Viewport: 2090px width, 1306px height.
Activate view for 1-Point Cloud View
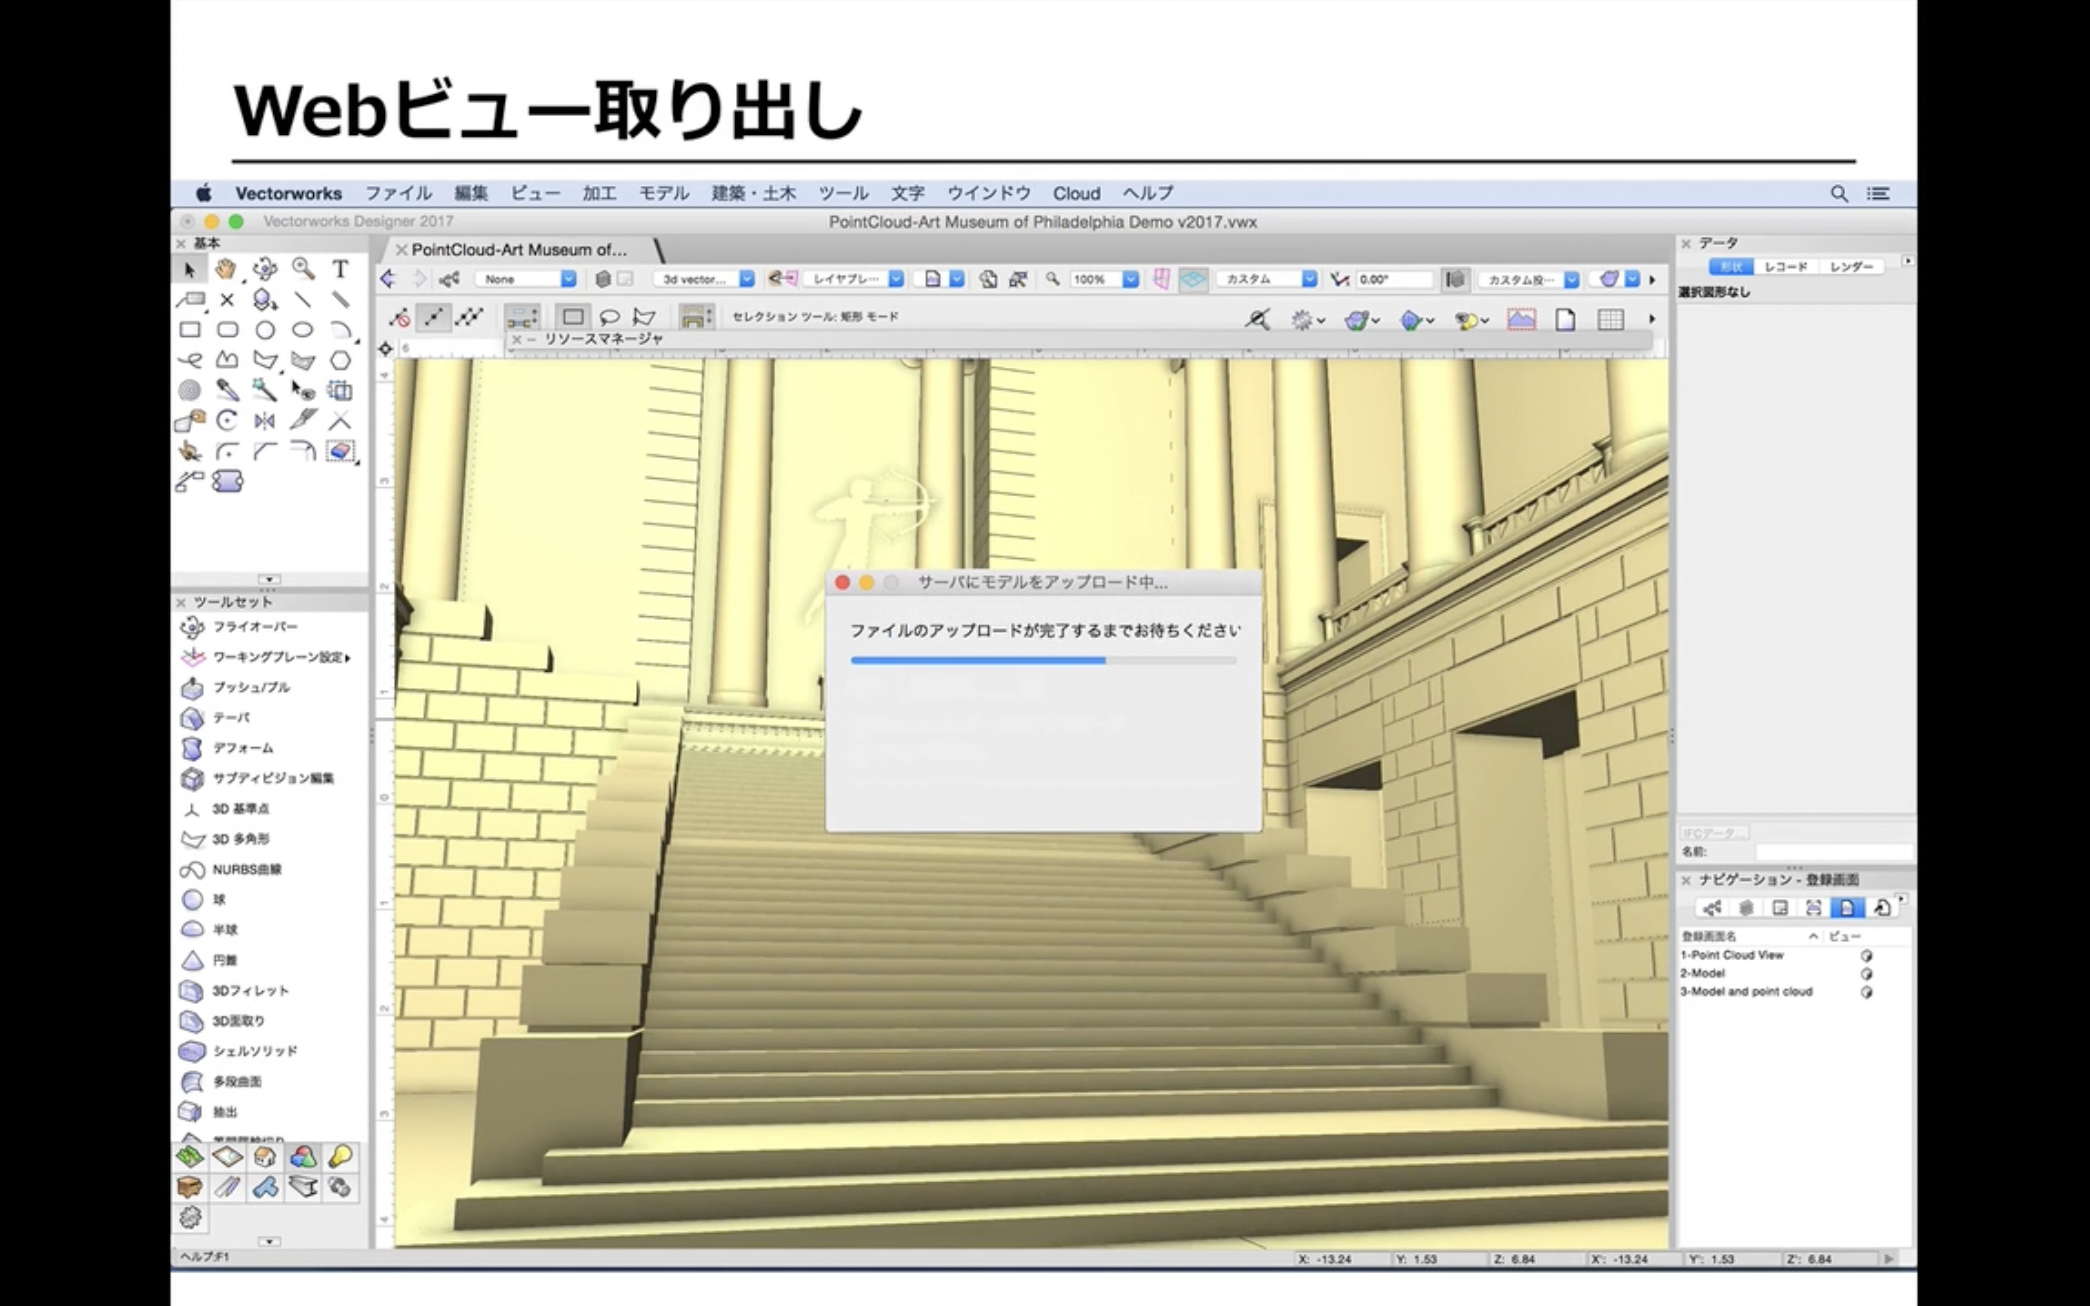(1866, 956)
